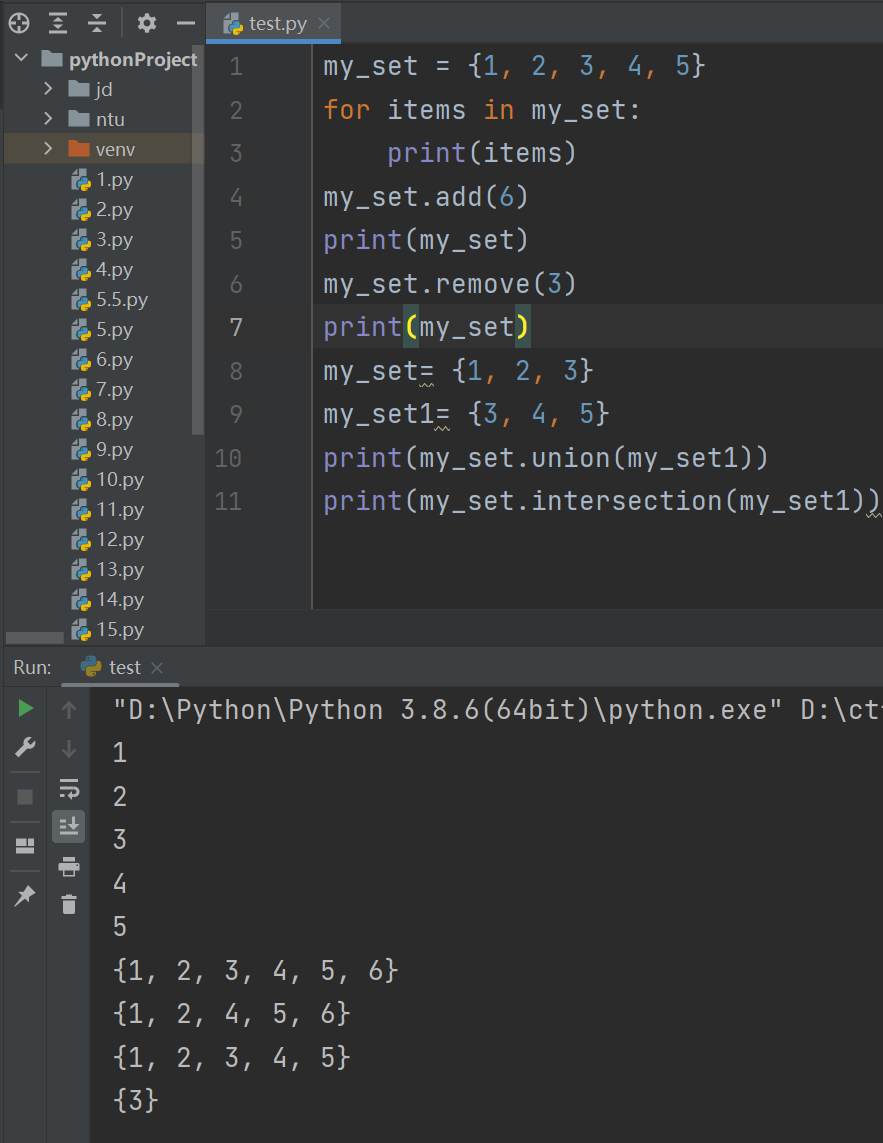The image size is (883, 1143).
Task: Hide the project panel with minus icon
Action: 185,22
